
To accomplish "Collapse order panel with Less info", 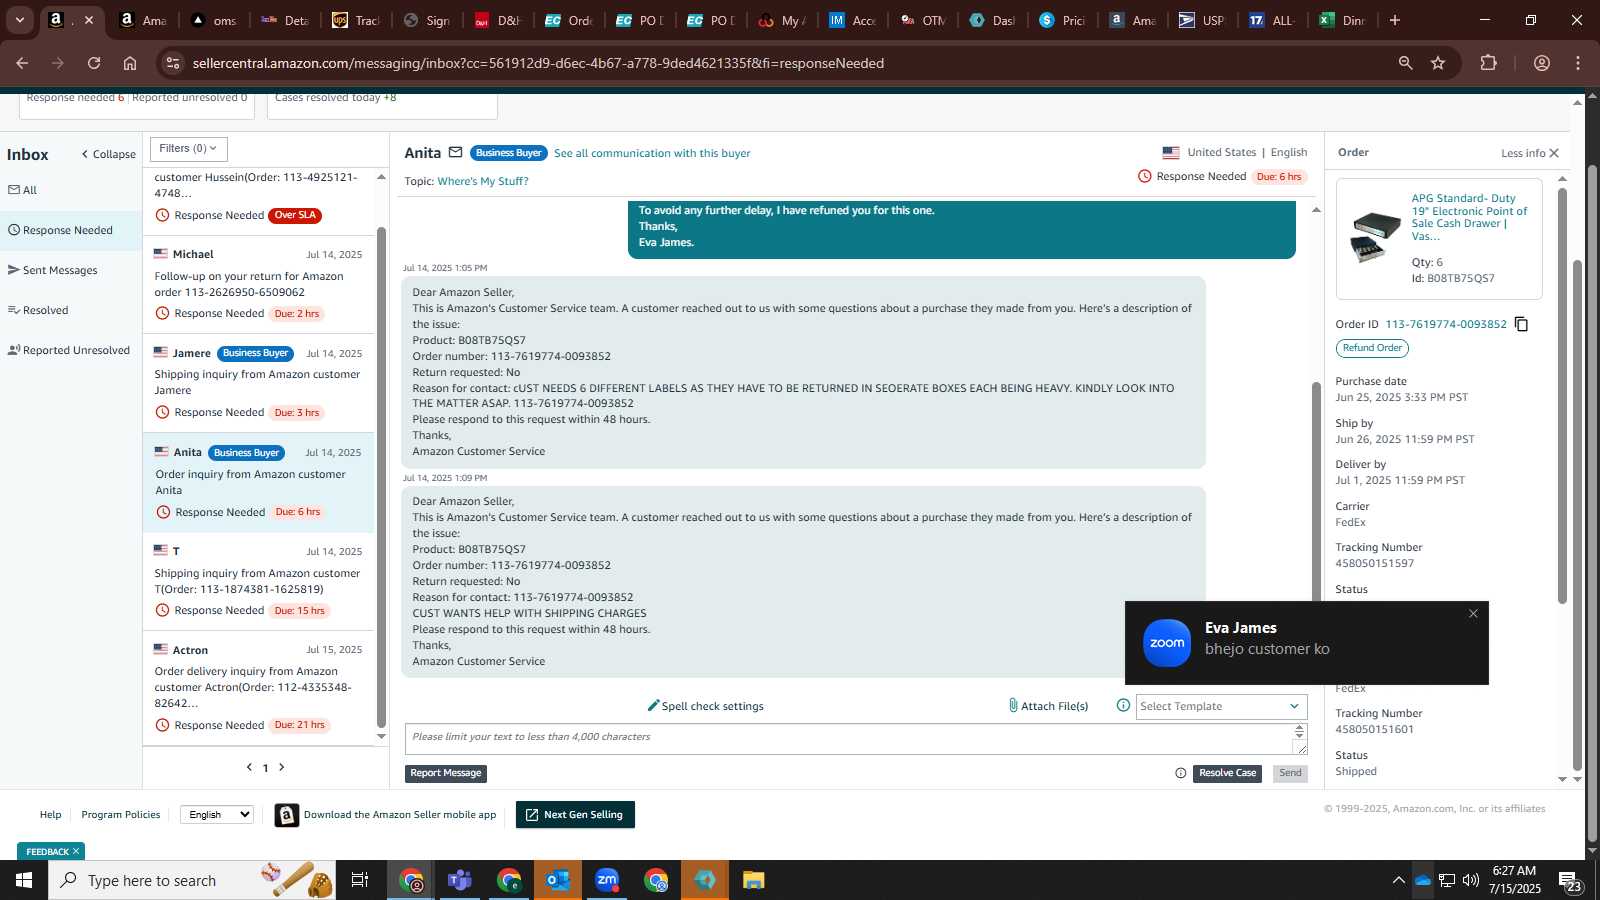I will click(x=1530, y=153).
